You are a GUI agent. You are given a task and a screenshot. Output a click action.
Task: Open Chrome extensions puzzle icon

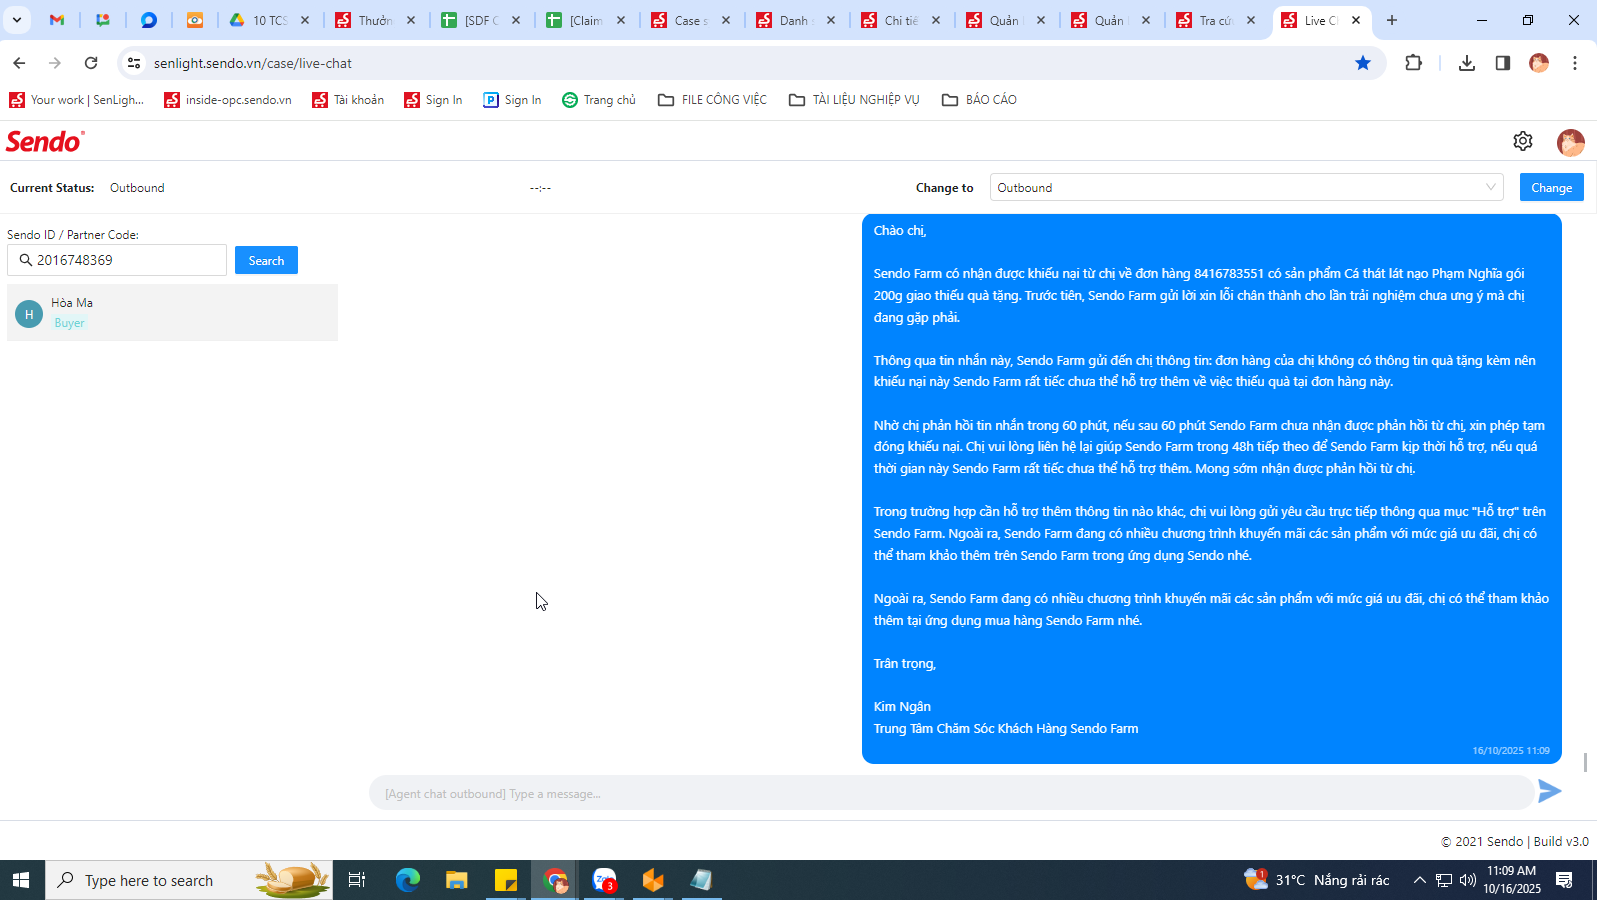tap(1413, 63)
